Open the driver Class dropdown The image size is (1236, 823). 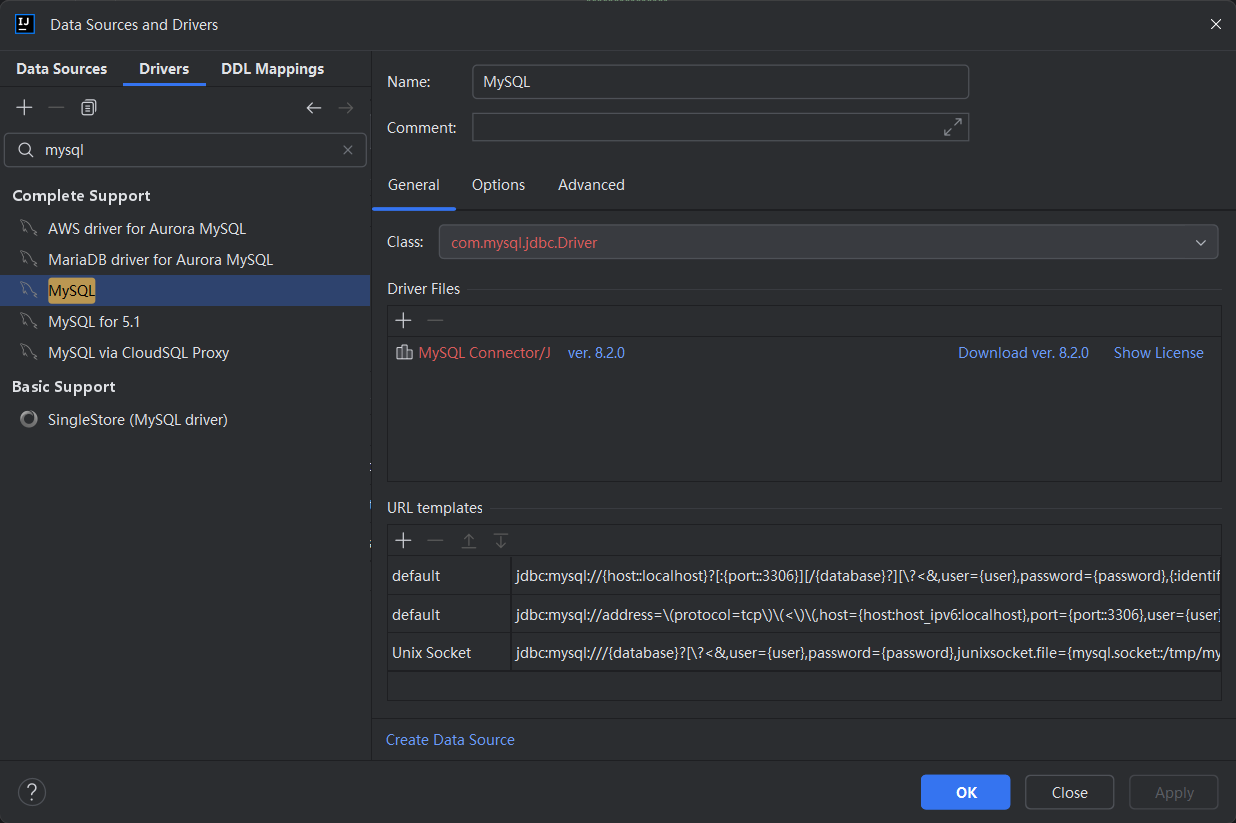pyautogui.click(x=828, y=242)
